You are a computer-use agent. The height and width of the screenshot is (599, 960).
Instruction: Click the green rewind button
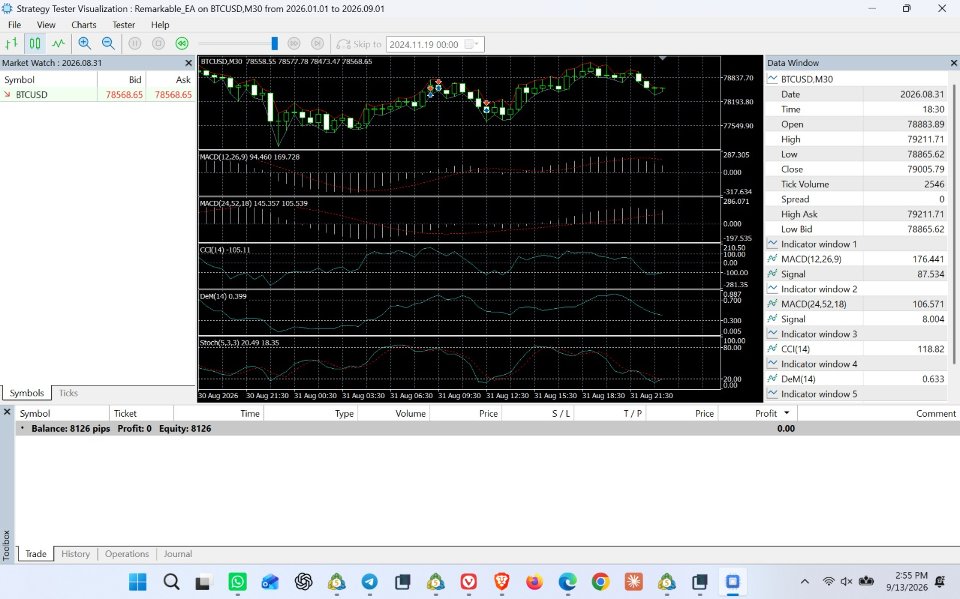tap(182, 43)
